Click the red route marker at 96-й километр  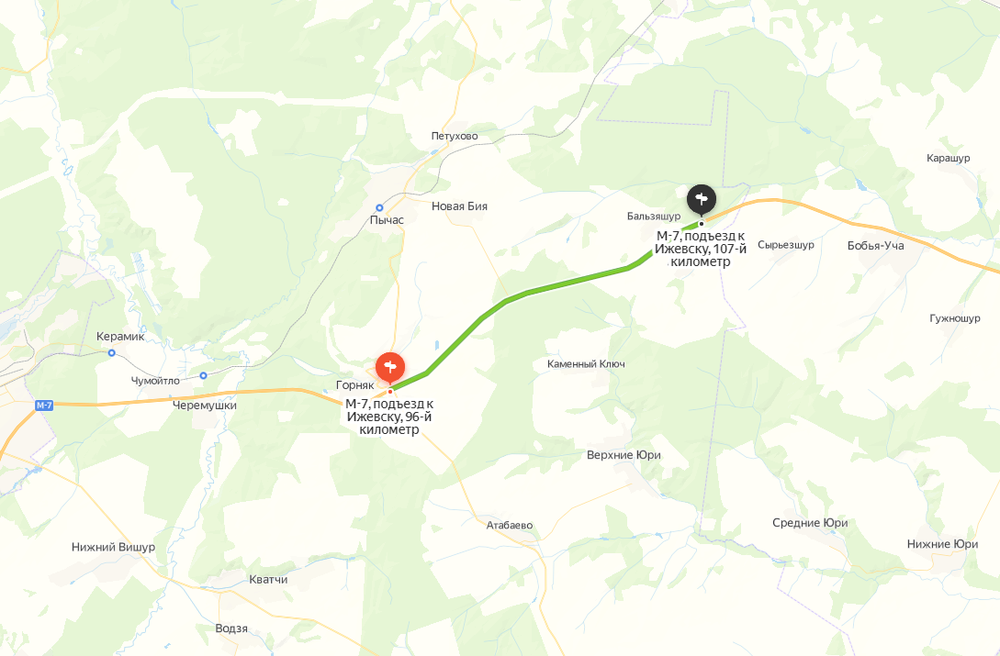pos(390,368)
